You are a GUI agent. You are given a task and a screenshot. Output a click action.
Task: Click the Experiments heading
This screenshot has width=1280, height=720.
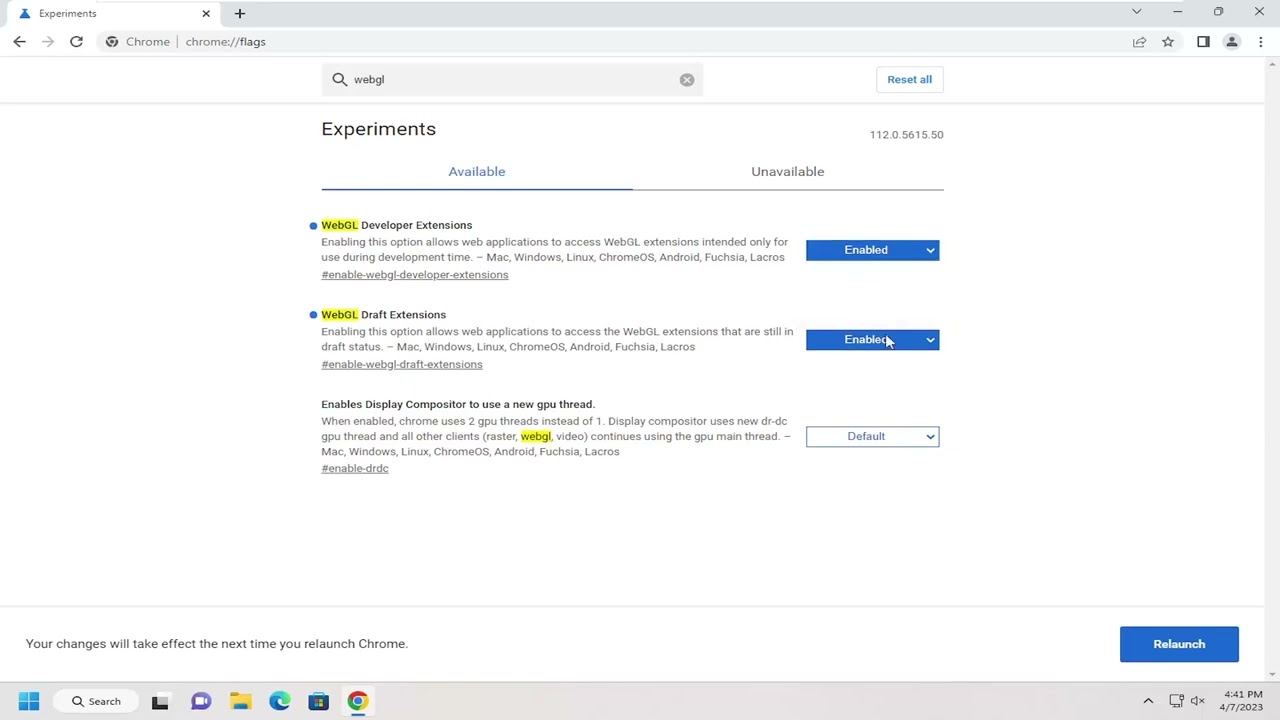coord(378,129)
